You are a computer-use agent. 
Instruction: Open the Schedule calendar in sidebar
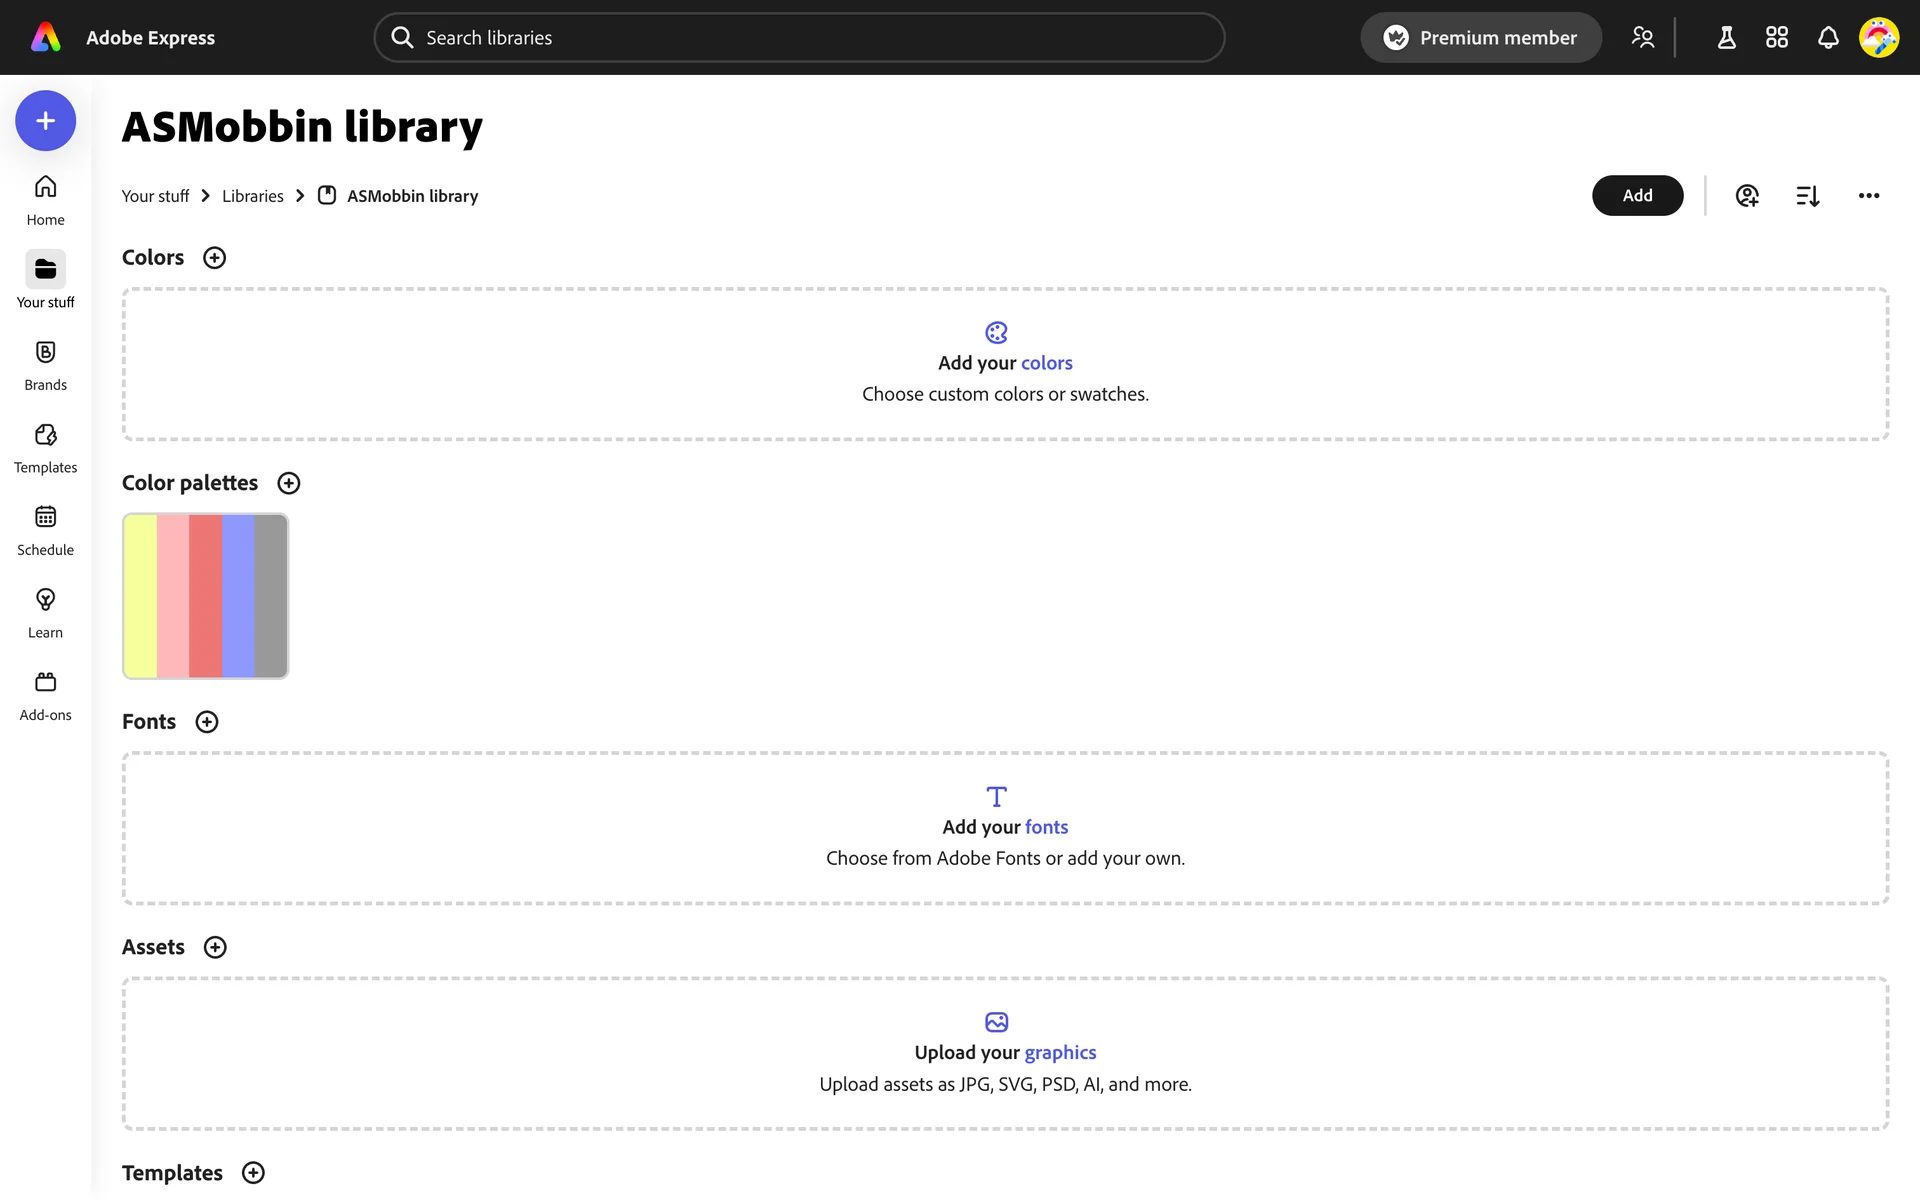tap(45, 530)
